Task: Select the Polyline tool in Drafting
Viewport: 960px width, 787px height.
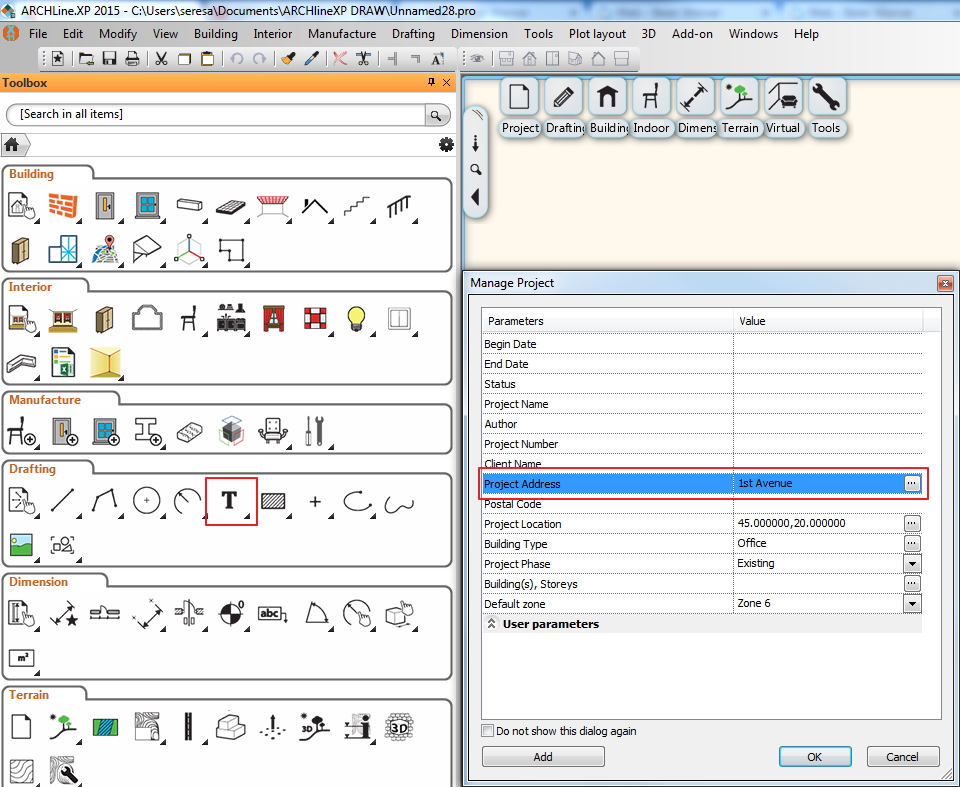Action: (x=105, y=500)
